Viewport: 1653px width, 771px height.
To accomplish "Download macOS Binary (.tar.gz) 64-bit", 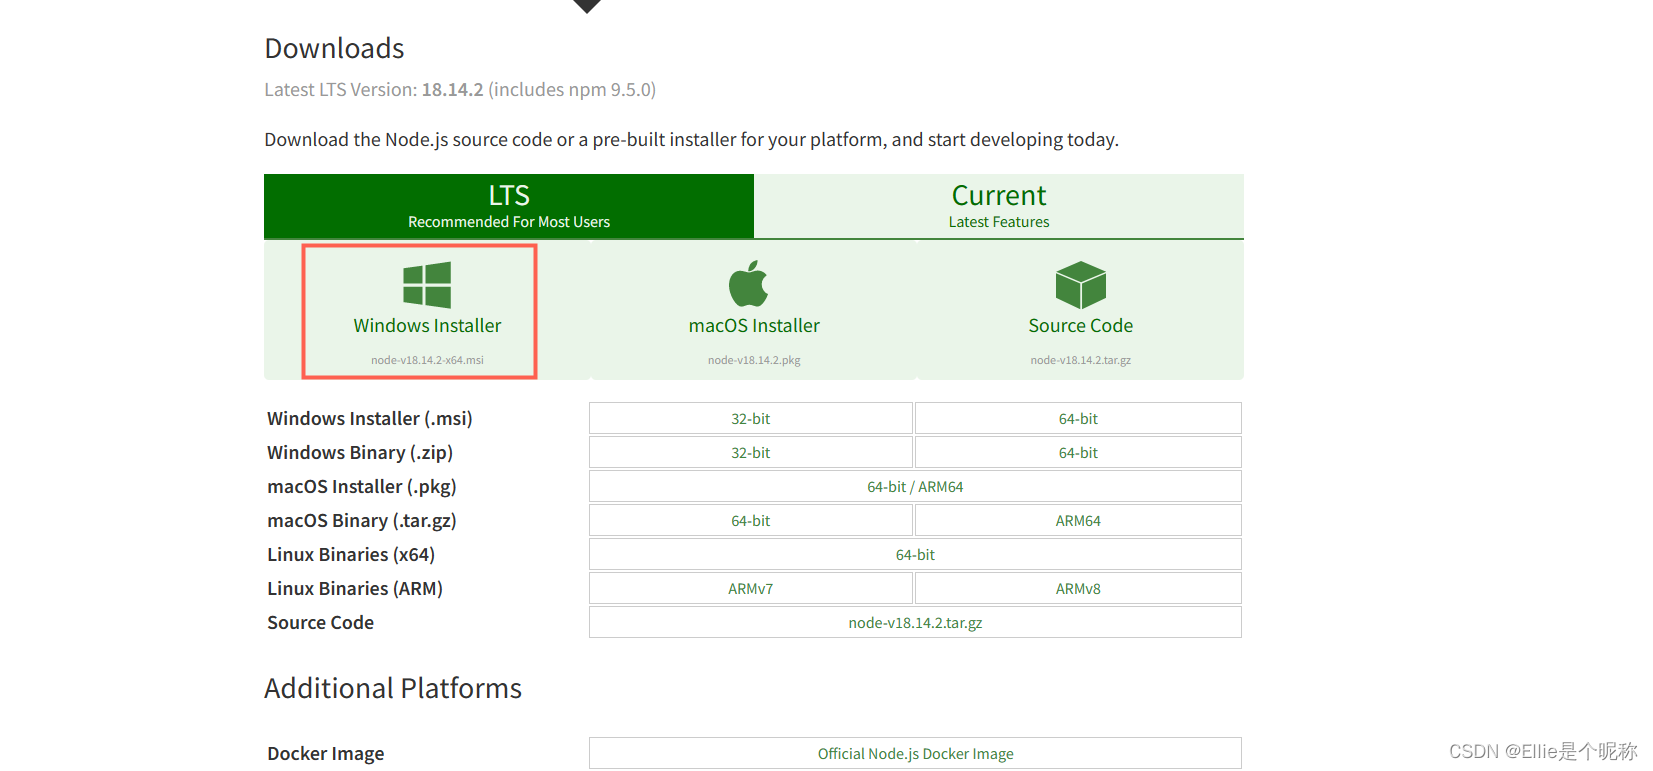I will (x=751, y=520).
